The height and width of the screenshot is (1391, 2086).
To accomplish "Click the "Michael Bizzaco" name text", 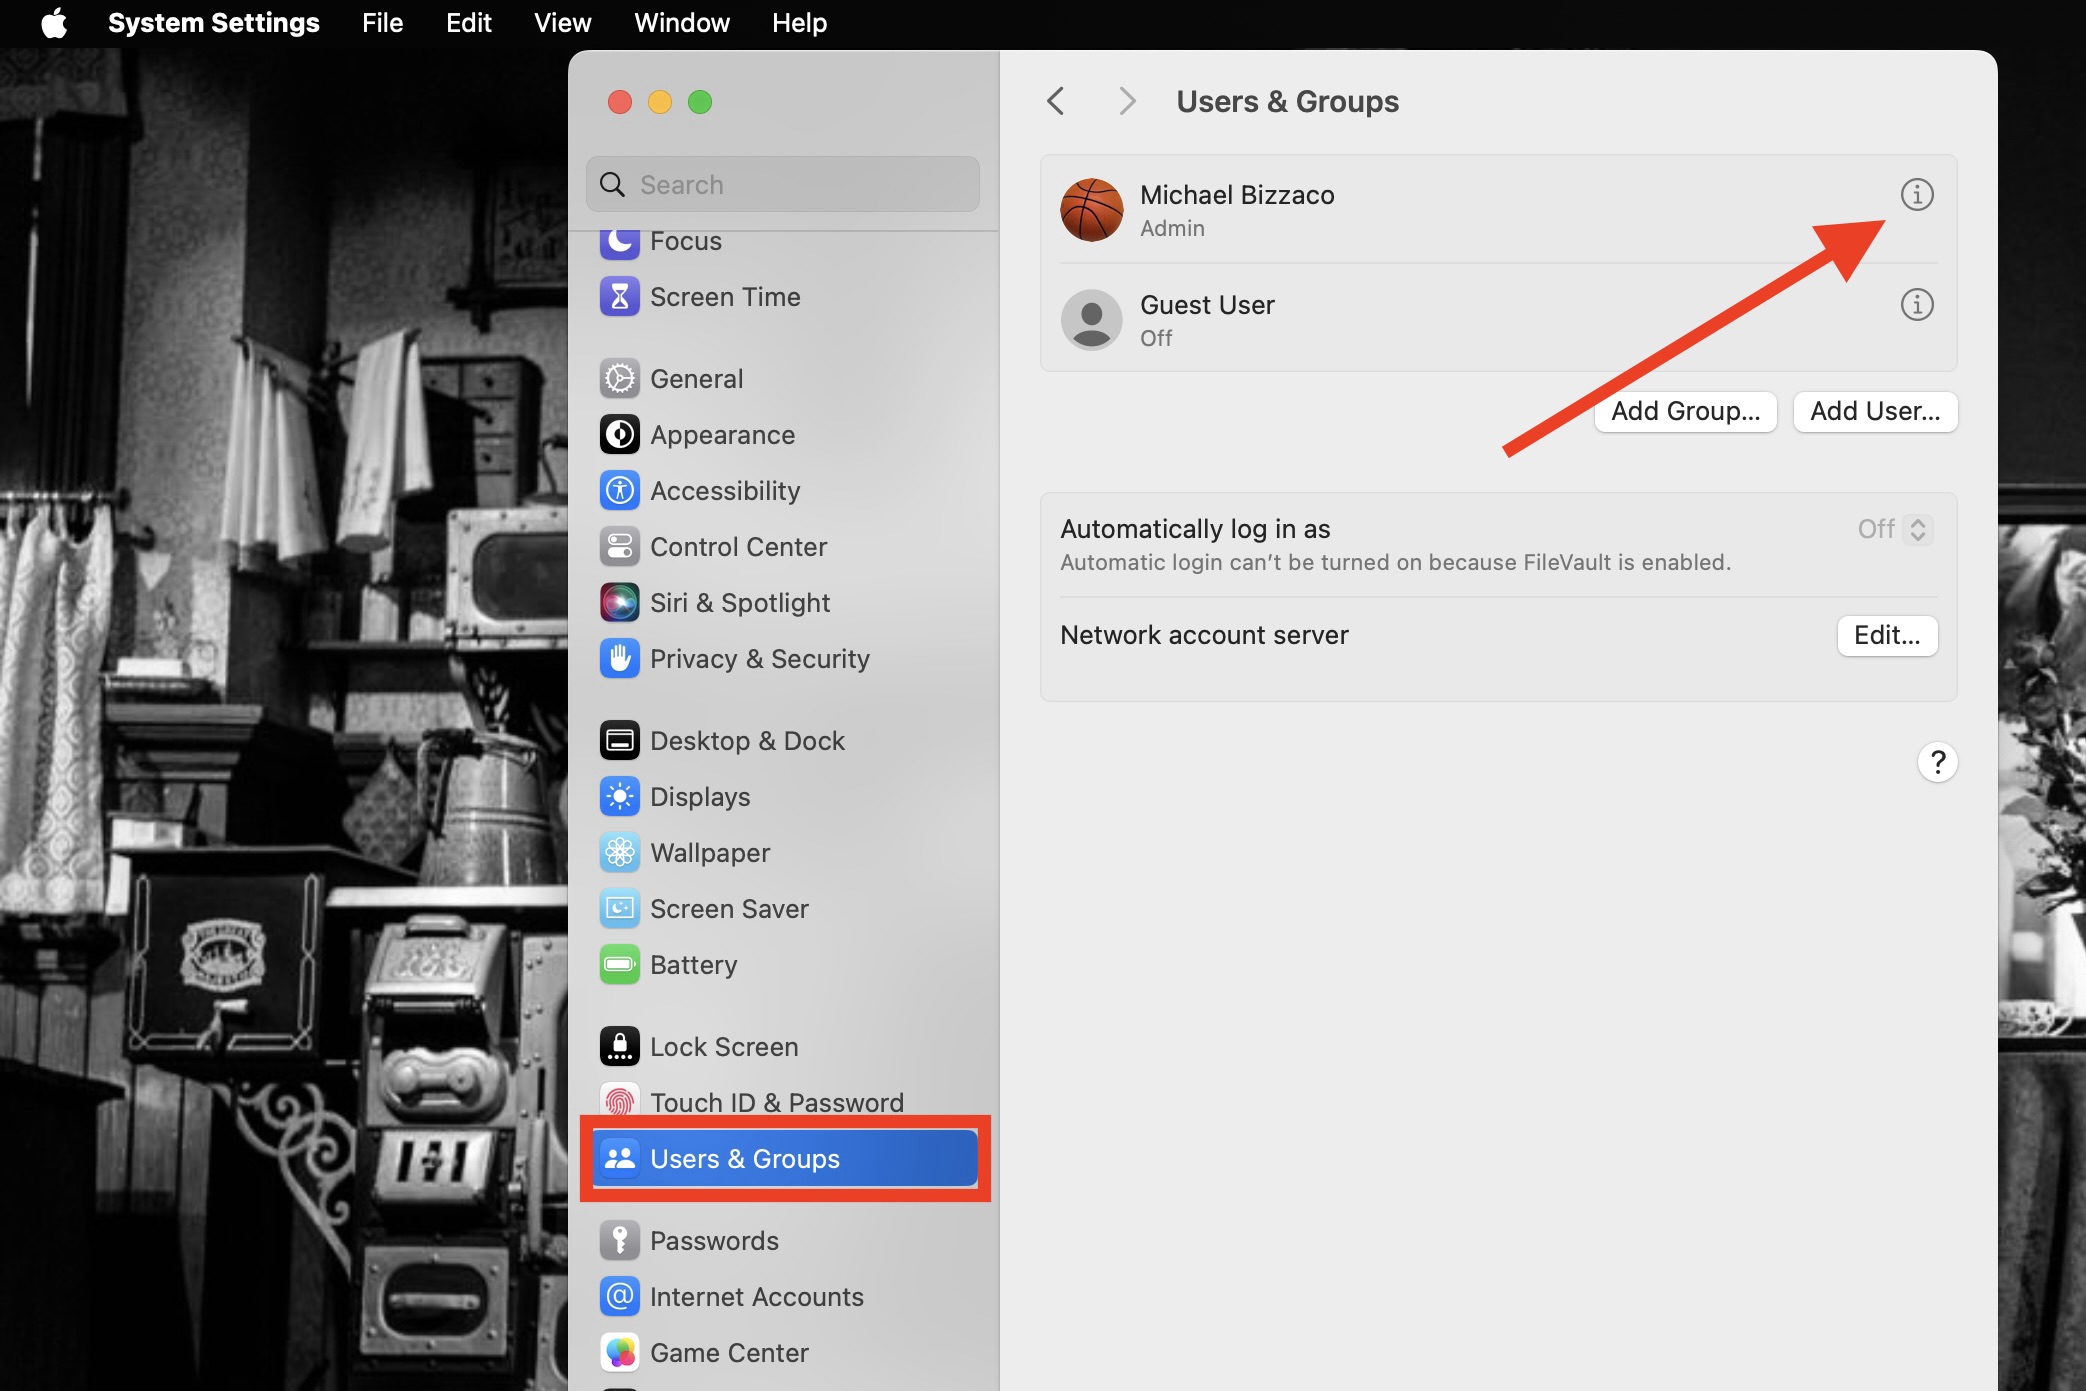I will coord(1237,195).
